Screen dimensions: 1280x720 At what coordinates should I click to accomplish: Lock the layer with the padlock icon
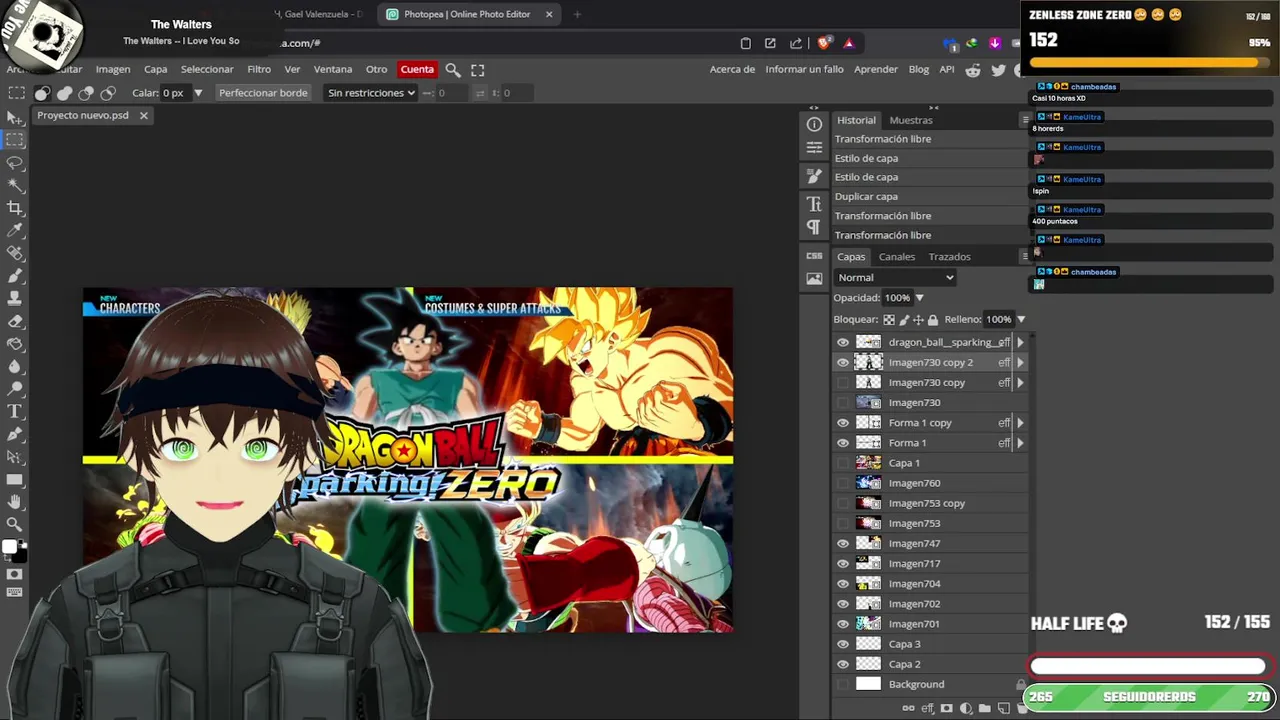point(933,320)
